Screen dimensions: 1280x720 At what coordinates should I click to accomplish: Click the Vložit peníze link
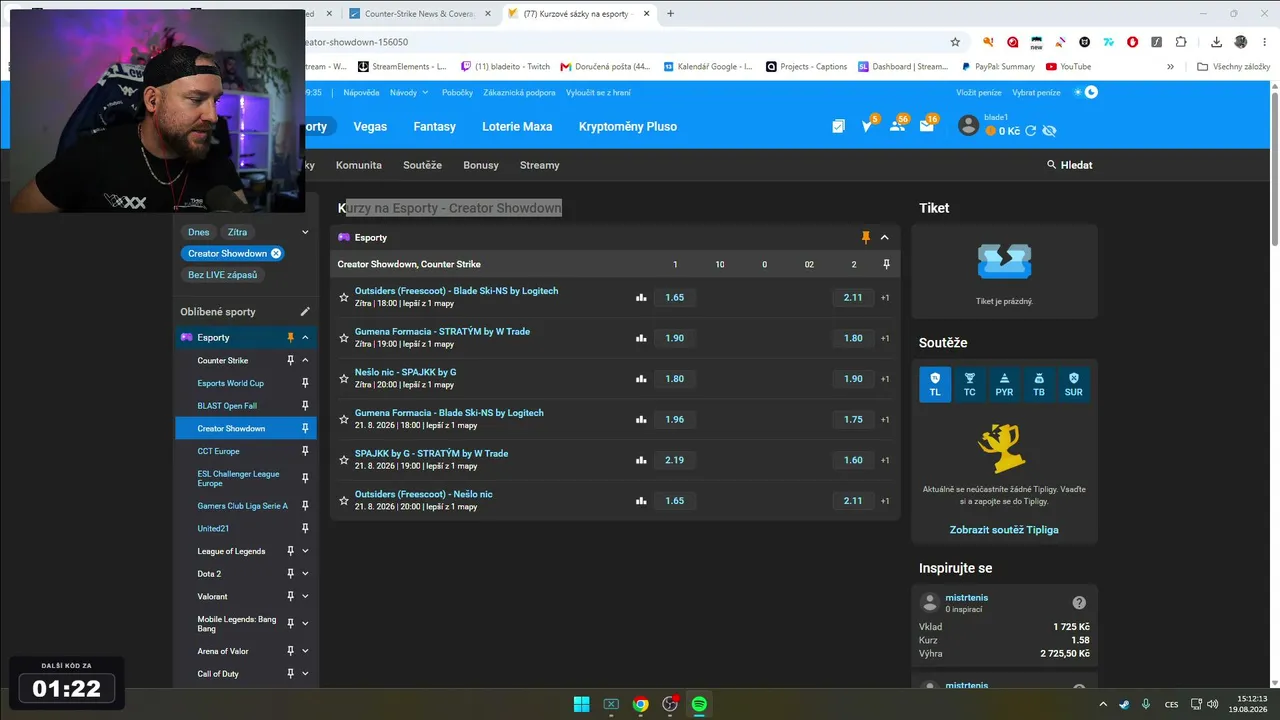979,92
